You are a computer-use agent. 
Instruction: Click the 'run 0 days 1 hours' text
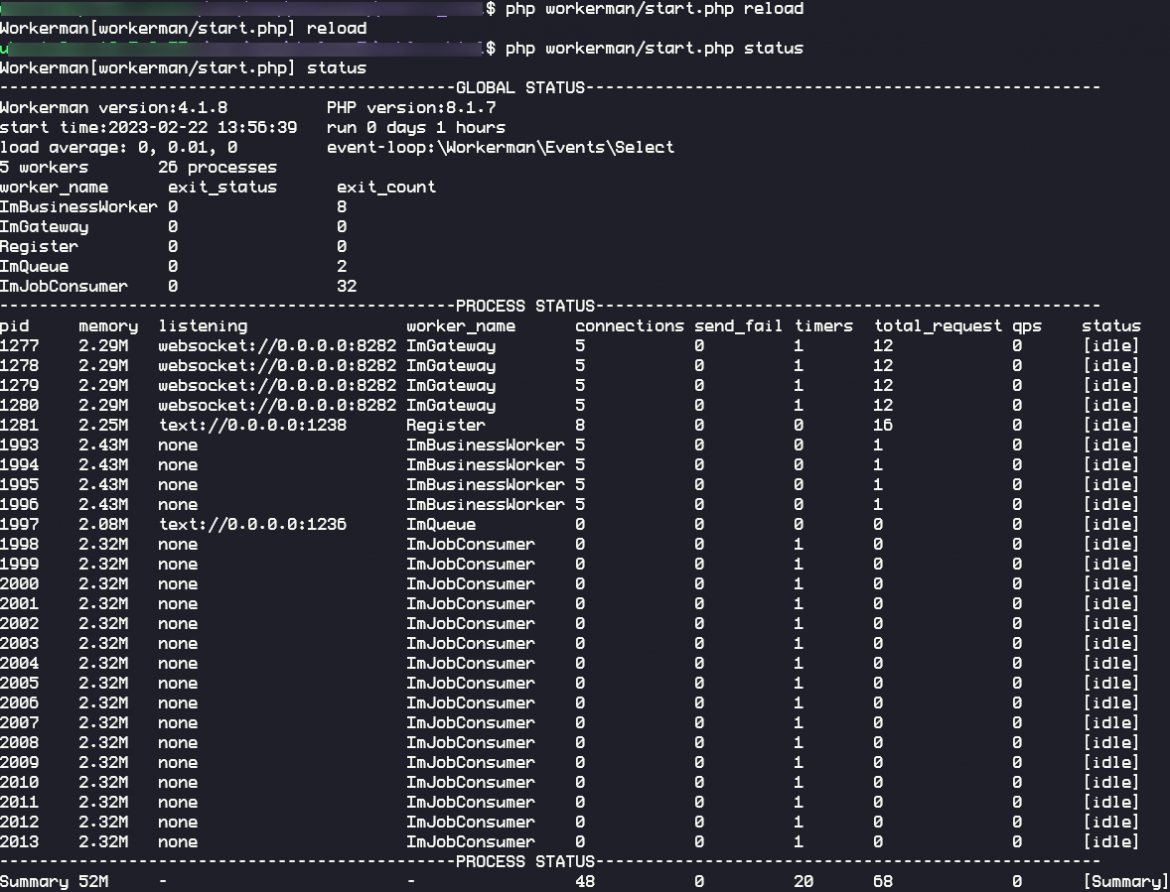(x=416, y=128)
